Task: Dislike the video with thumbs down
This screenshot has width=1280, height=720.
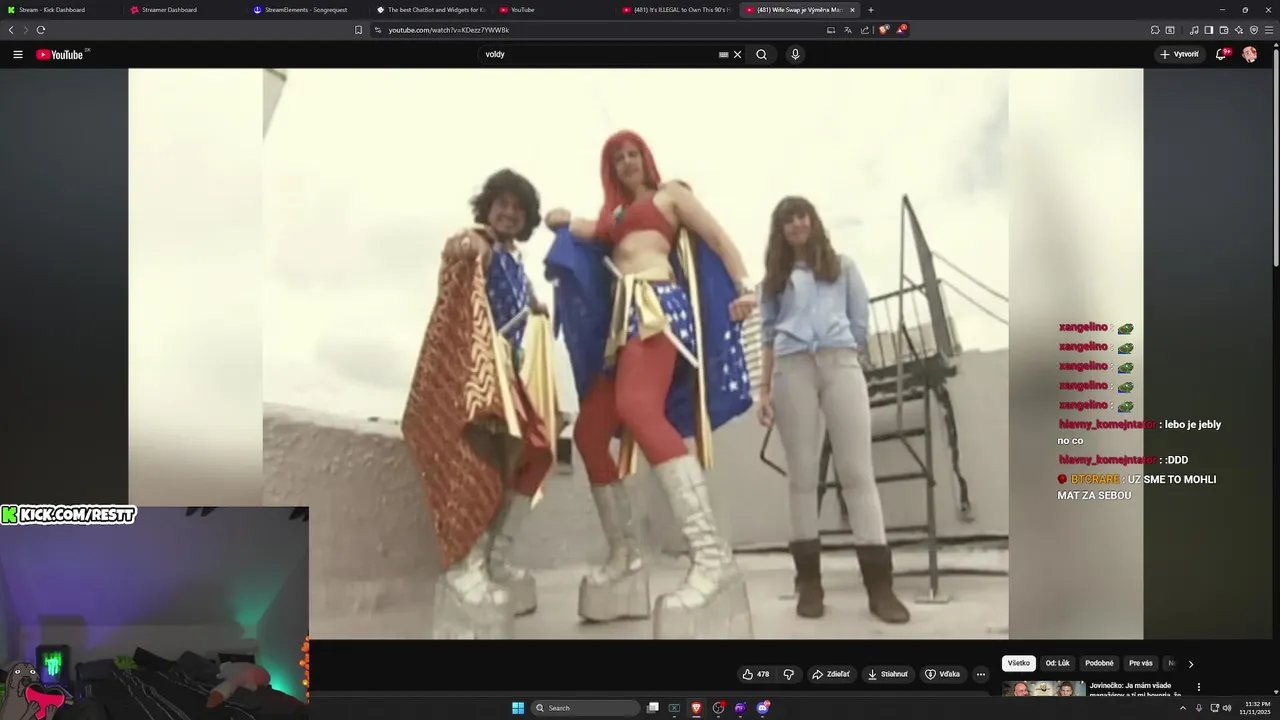Action: [x=788, y=674]
